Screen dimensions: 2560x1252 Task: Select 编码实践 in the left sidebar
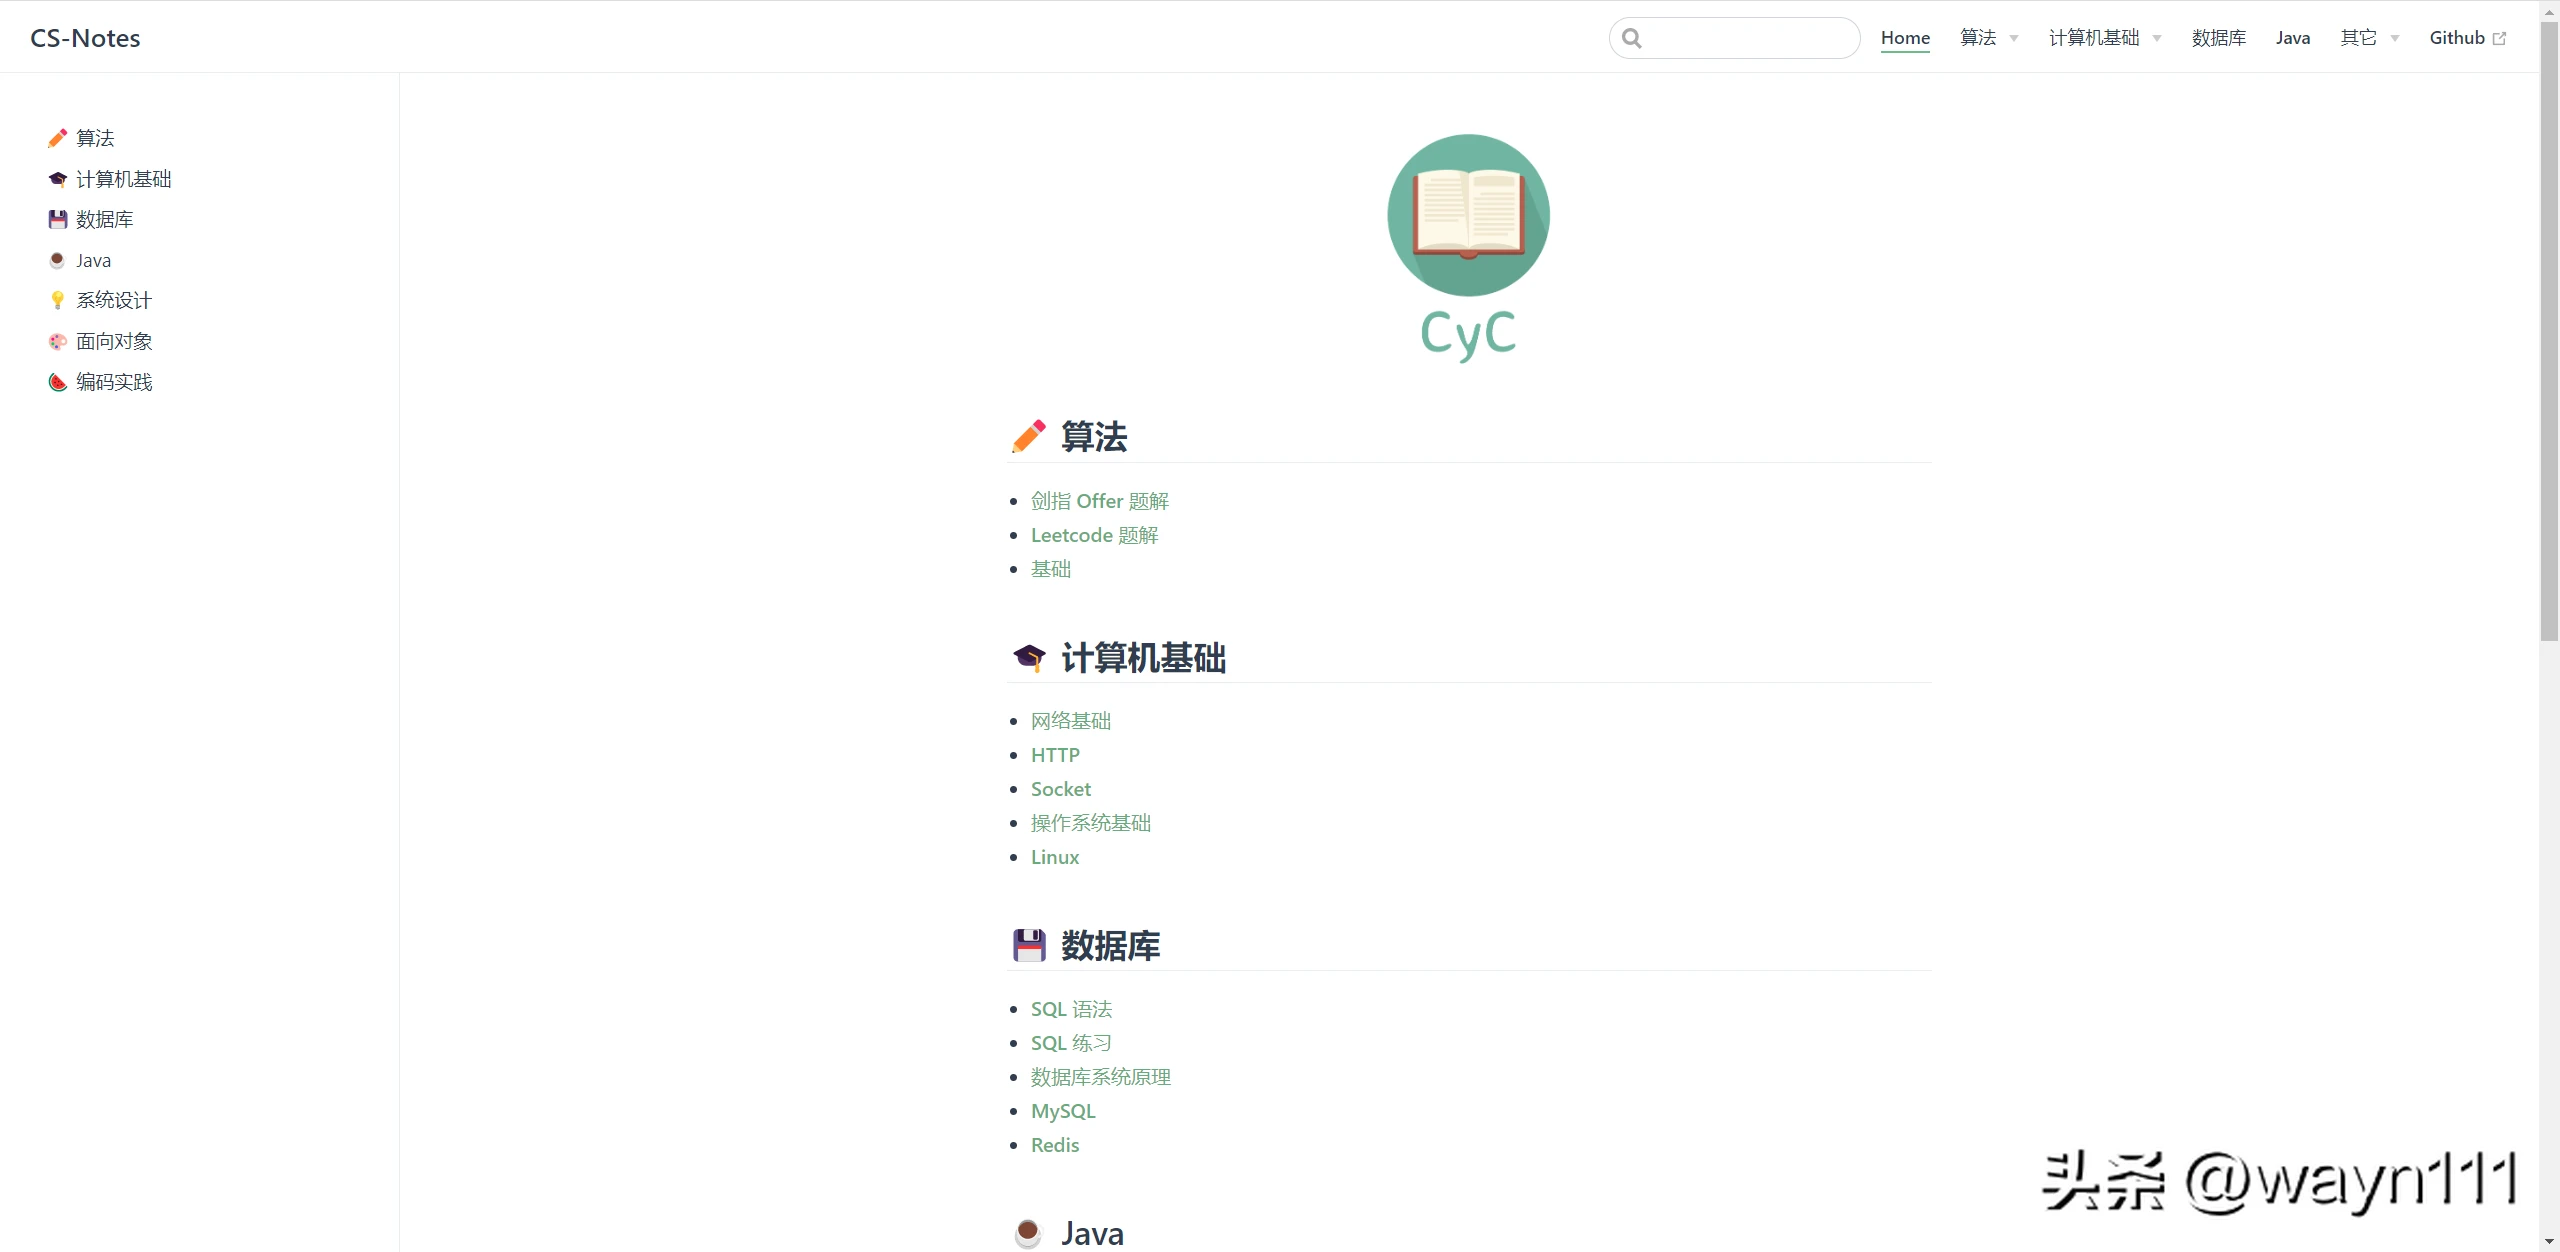coord(114,382)
